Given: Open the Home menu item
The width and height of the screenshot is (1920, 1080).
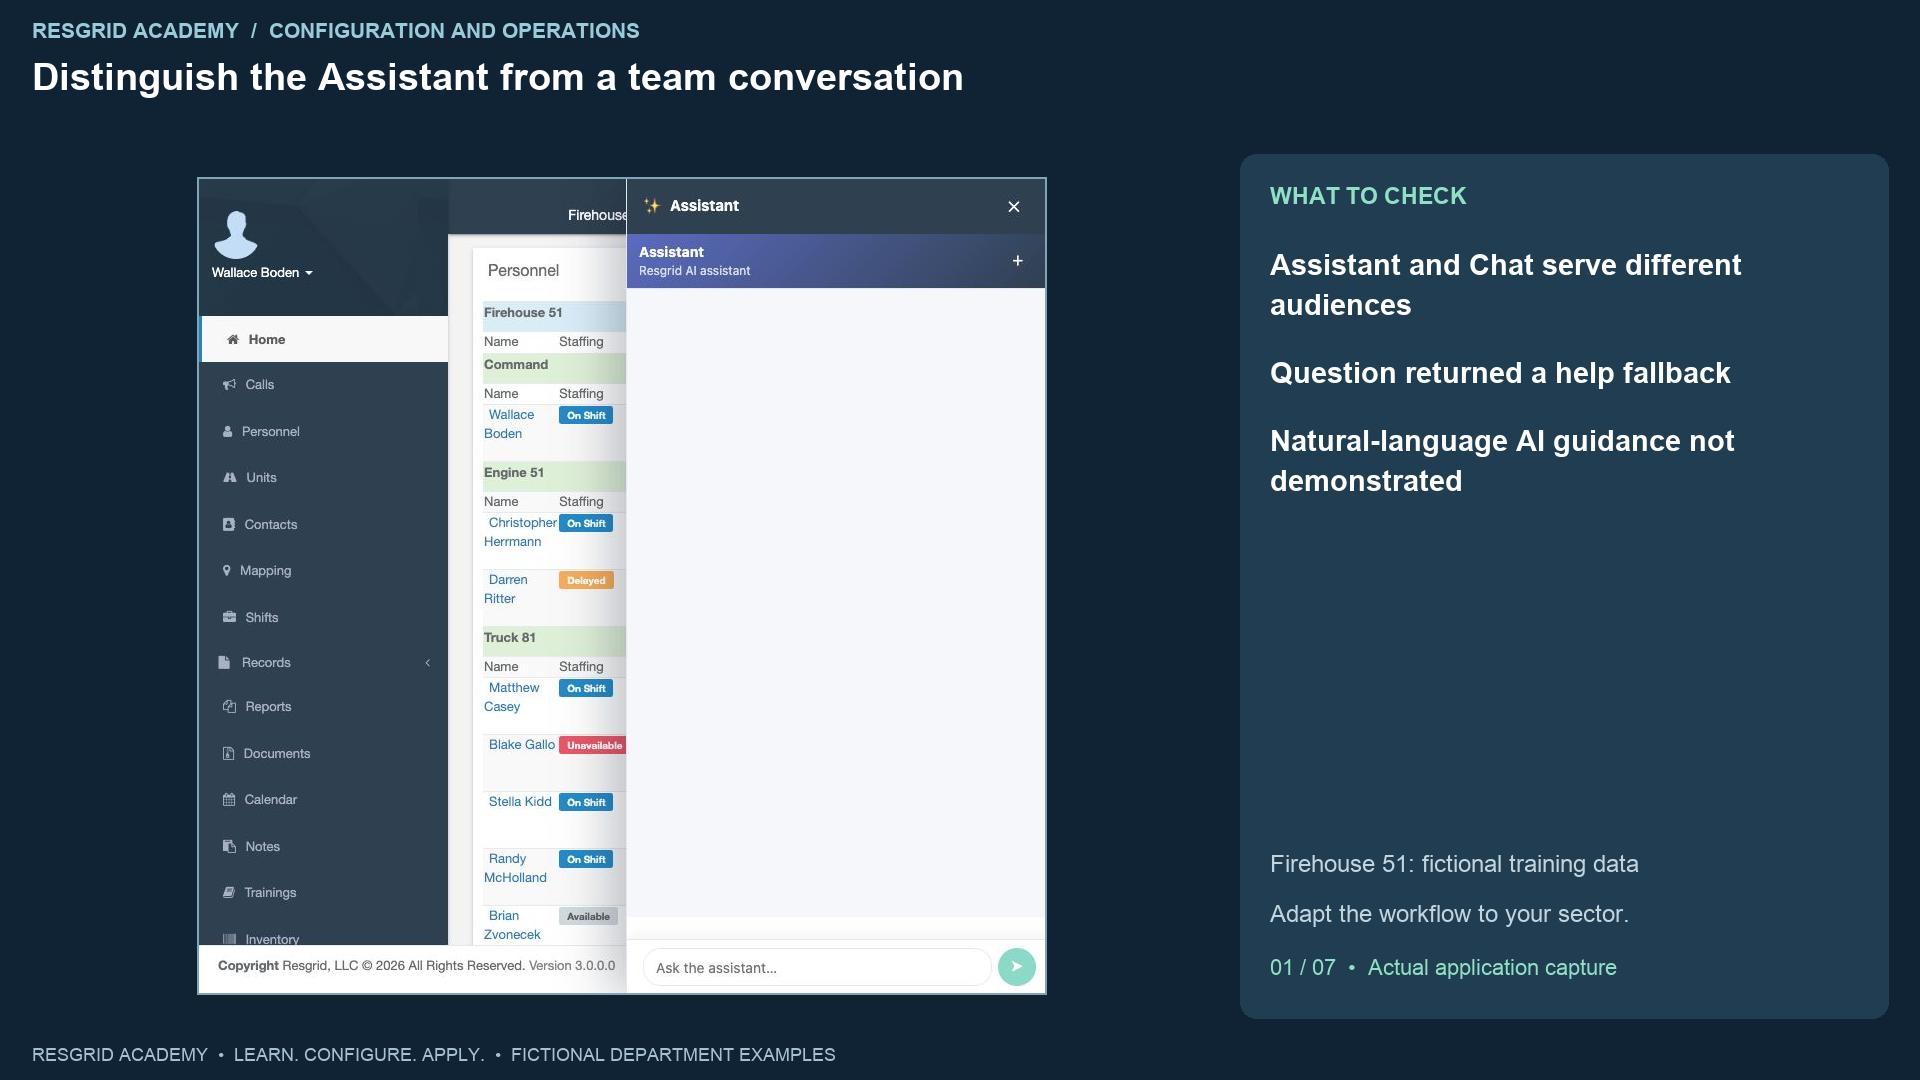Looking at the screenshot, I should point(324,339).
